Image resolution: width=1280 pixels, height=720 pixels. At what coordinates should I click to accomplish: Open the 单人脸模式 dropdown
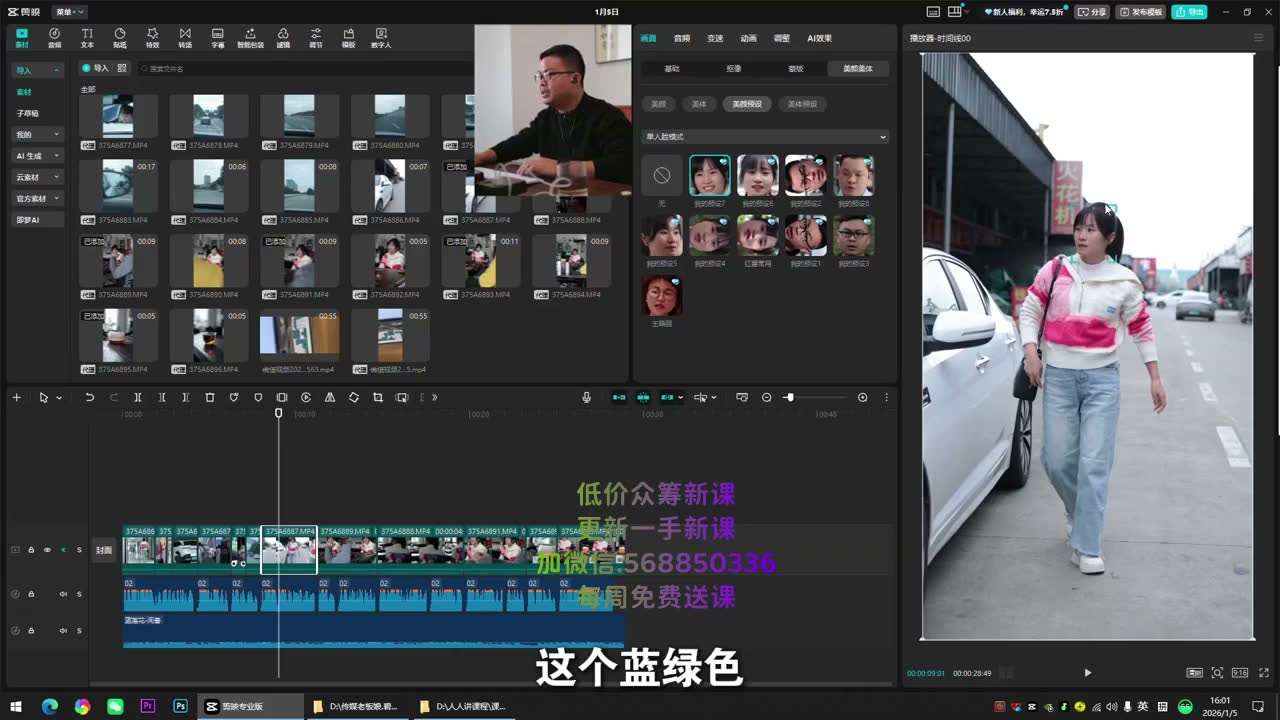[x=765, y=137]
